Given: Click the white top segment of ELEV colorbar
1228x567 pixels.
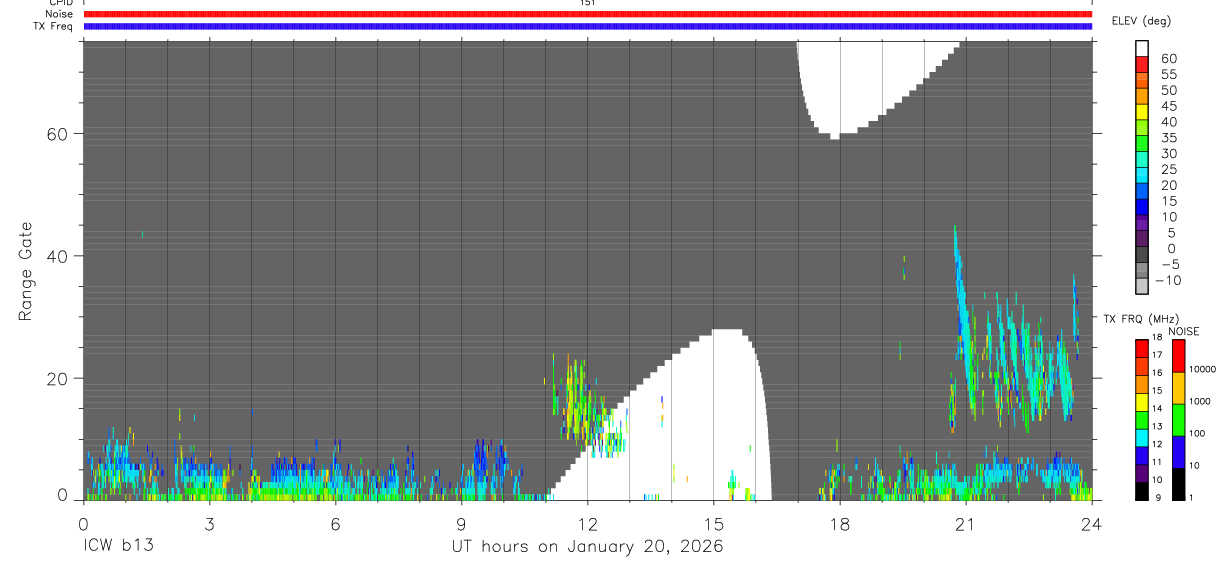Looking at the screenshot, I should coord(1142,50).
